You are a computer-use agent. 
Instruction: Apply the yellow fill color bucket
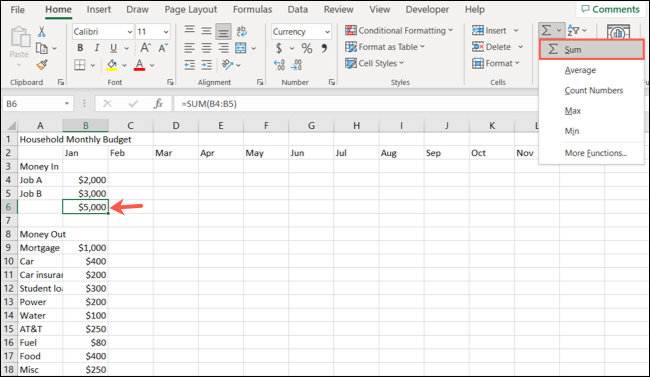[x=112, y=65]
